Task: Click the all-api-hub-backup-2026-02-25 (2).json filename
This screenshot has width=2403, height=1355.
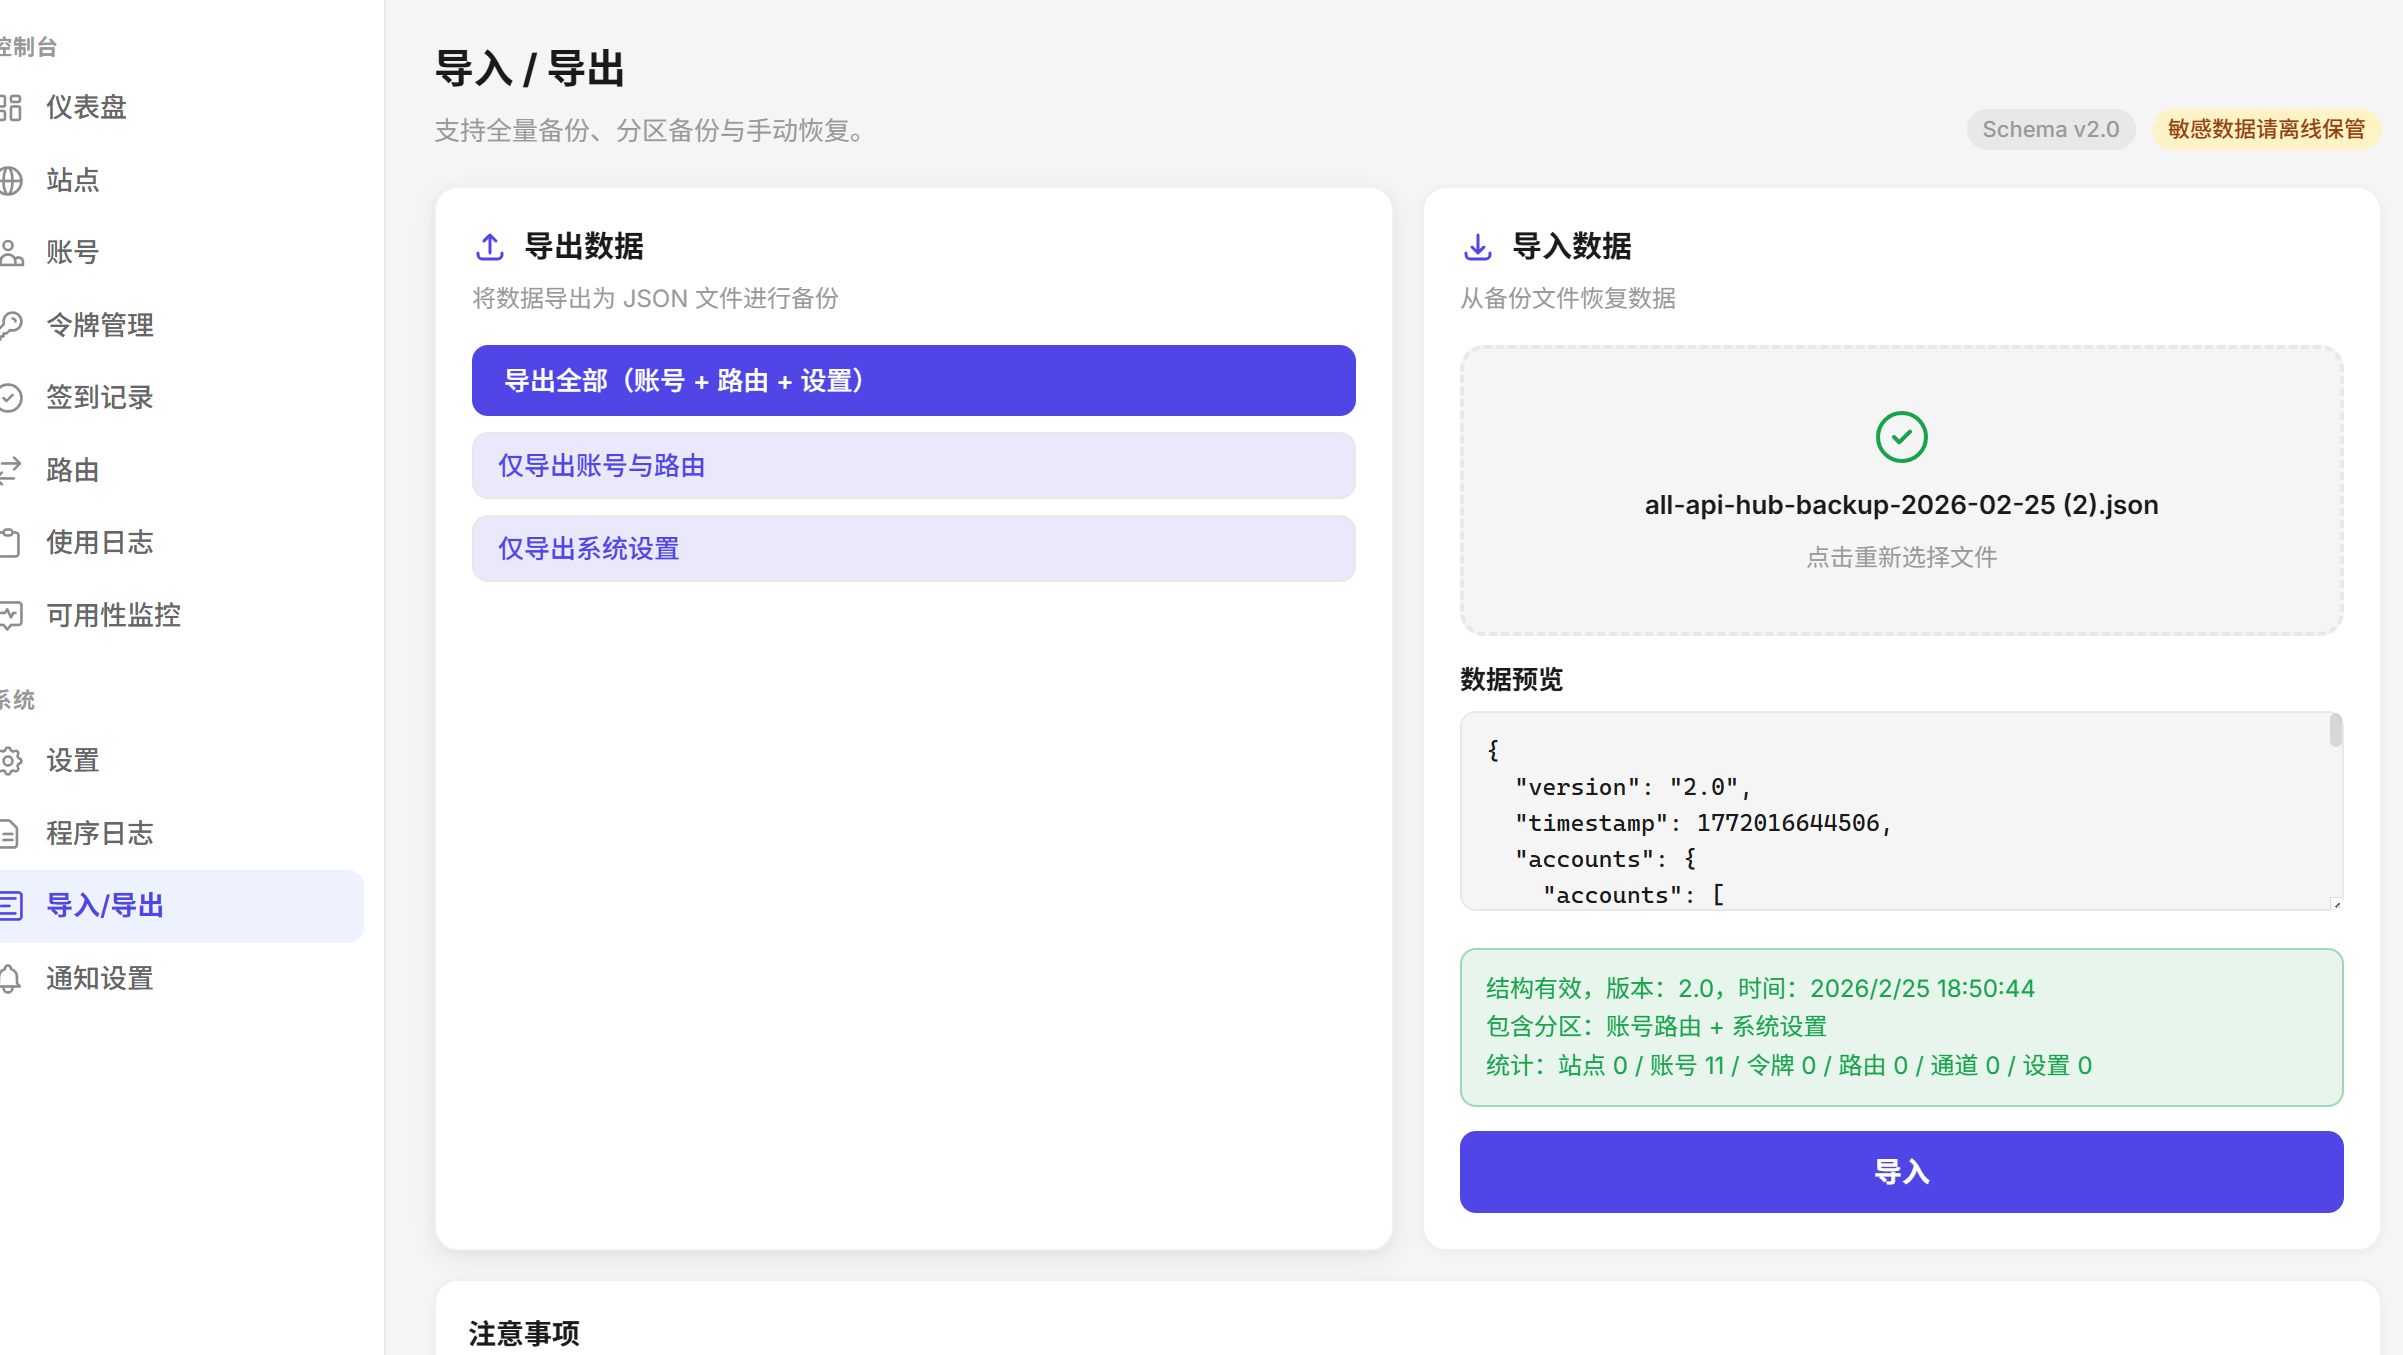Action: 1901,505
